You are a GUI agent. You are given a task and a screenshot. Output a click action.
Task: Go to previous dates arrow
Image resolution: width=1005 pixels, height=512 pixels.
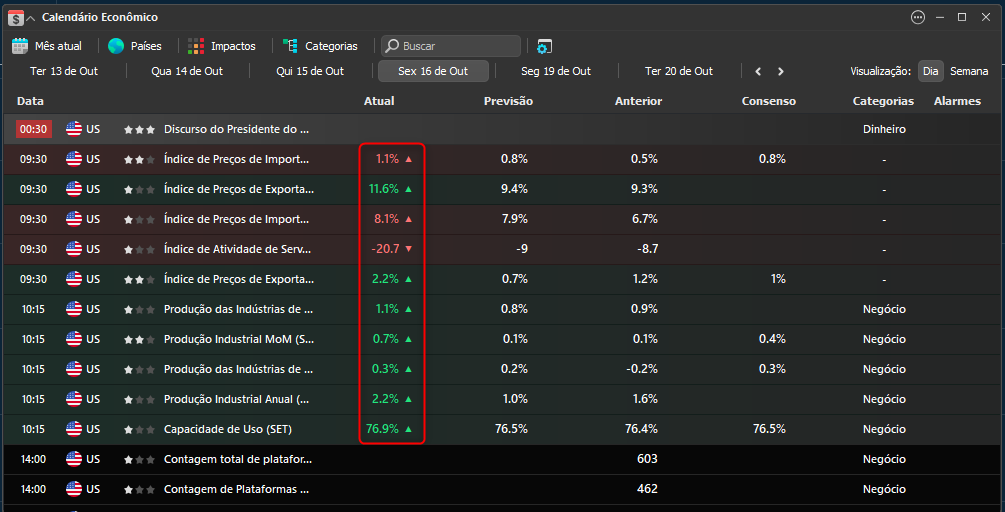[x=758, y=72]
